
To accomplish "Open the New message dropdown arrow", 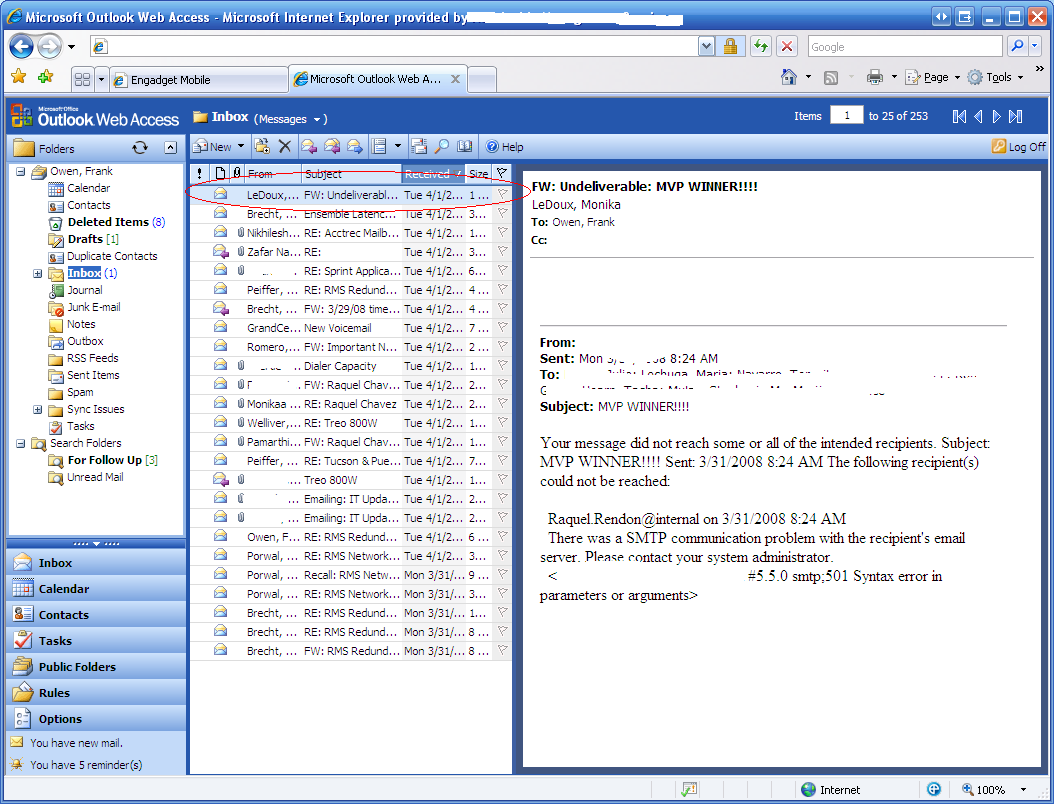I will tap(239, 146).
